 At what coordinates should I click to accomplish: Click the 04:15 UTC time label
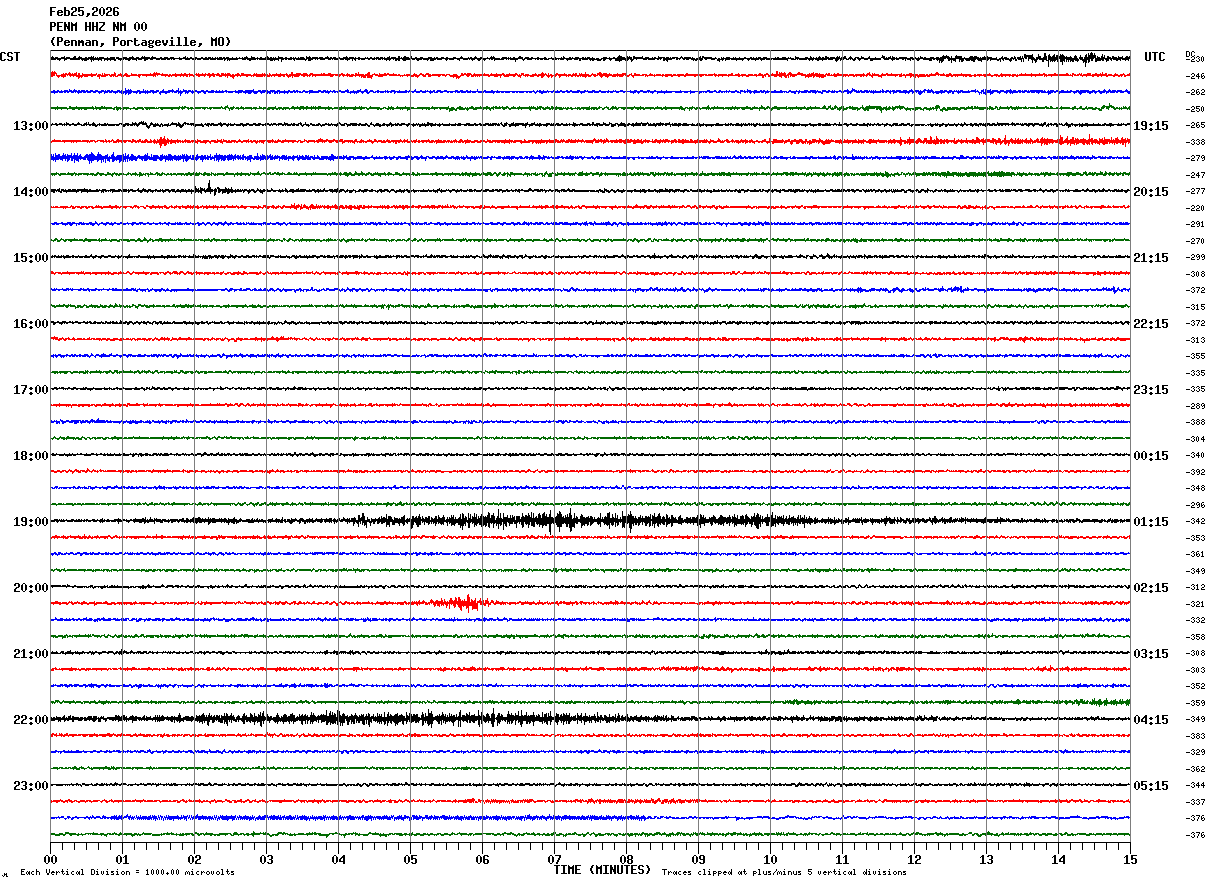(1151, 720)
